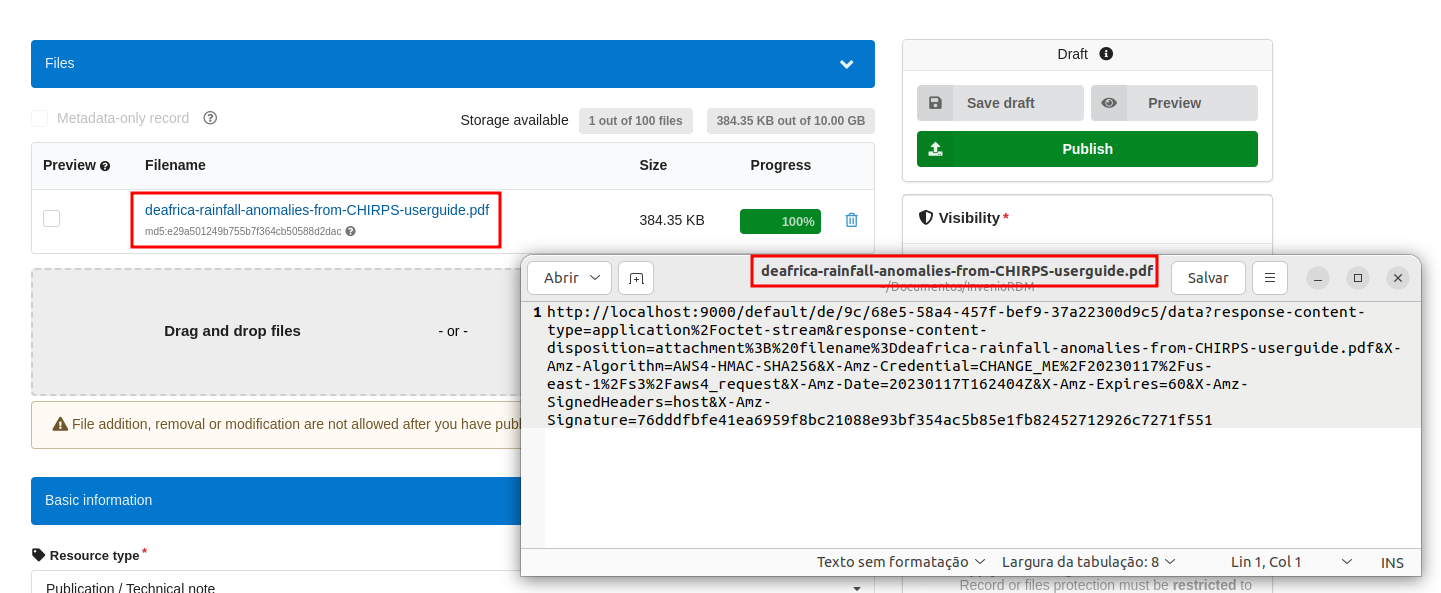Screen dimensions: 1441x593
Task: Open the 'Texto sem formatação' language dropdown
Action: (x=899, y=562)
